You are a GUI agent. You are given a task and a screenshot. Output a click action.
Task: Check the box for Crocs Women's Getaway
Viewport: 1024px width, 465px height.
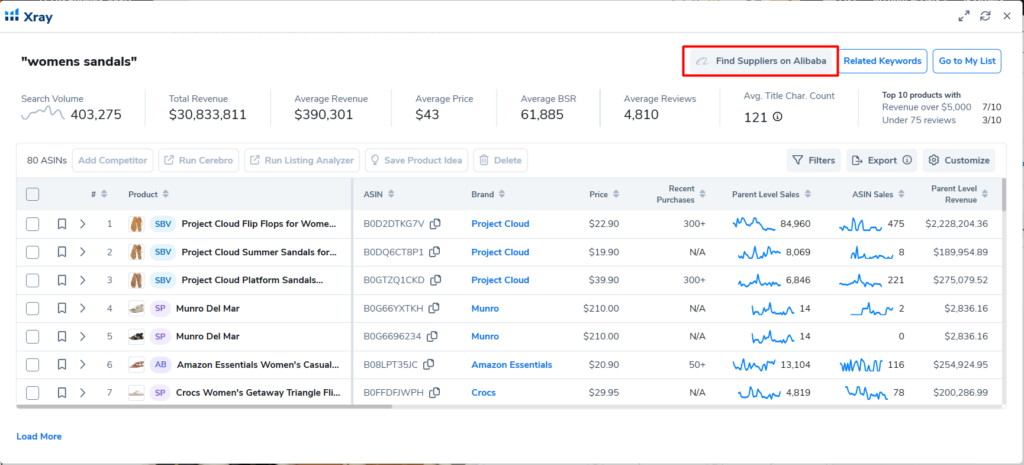point(33,393)
